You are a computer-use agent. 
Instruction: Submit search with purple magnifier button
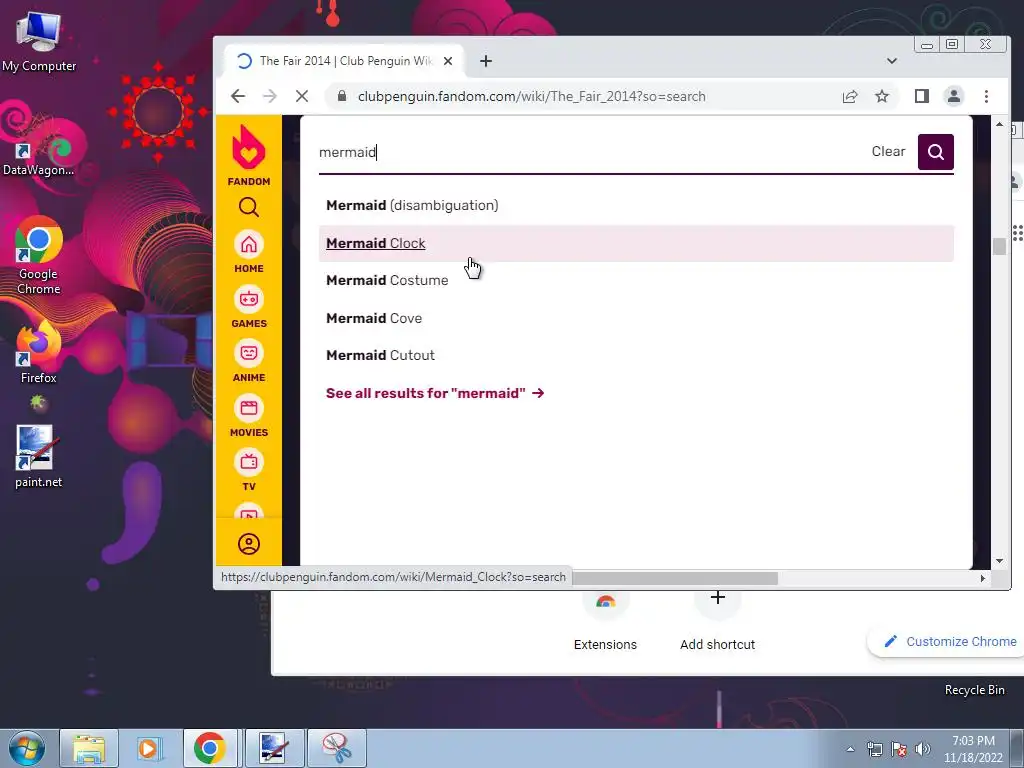coord(936,152)
